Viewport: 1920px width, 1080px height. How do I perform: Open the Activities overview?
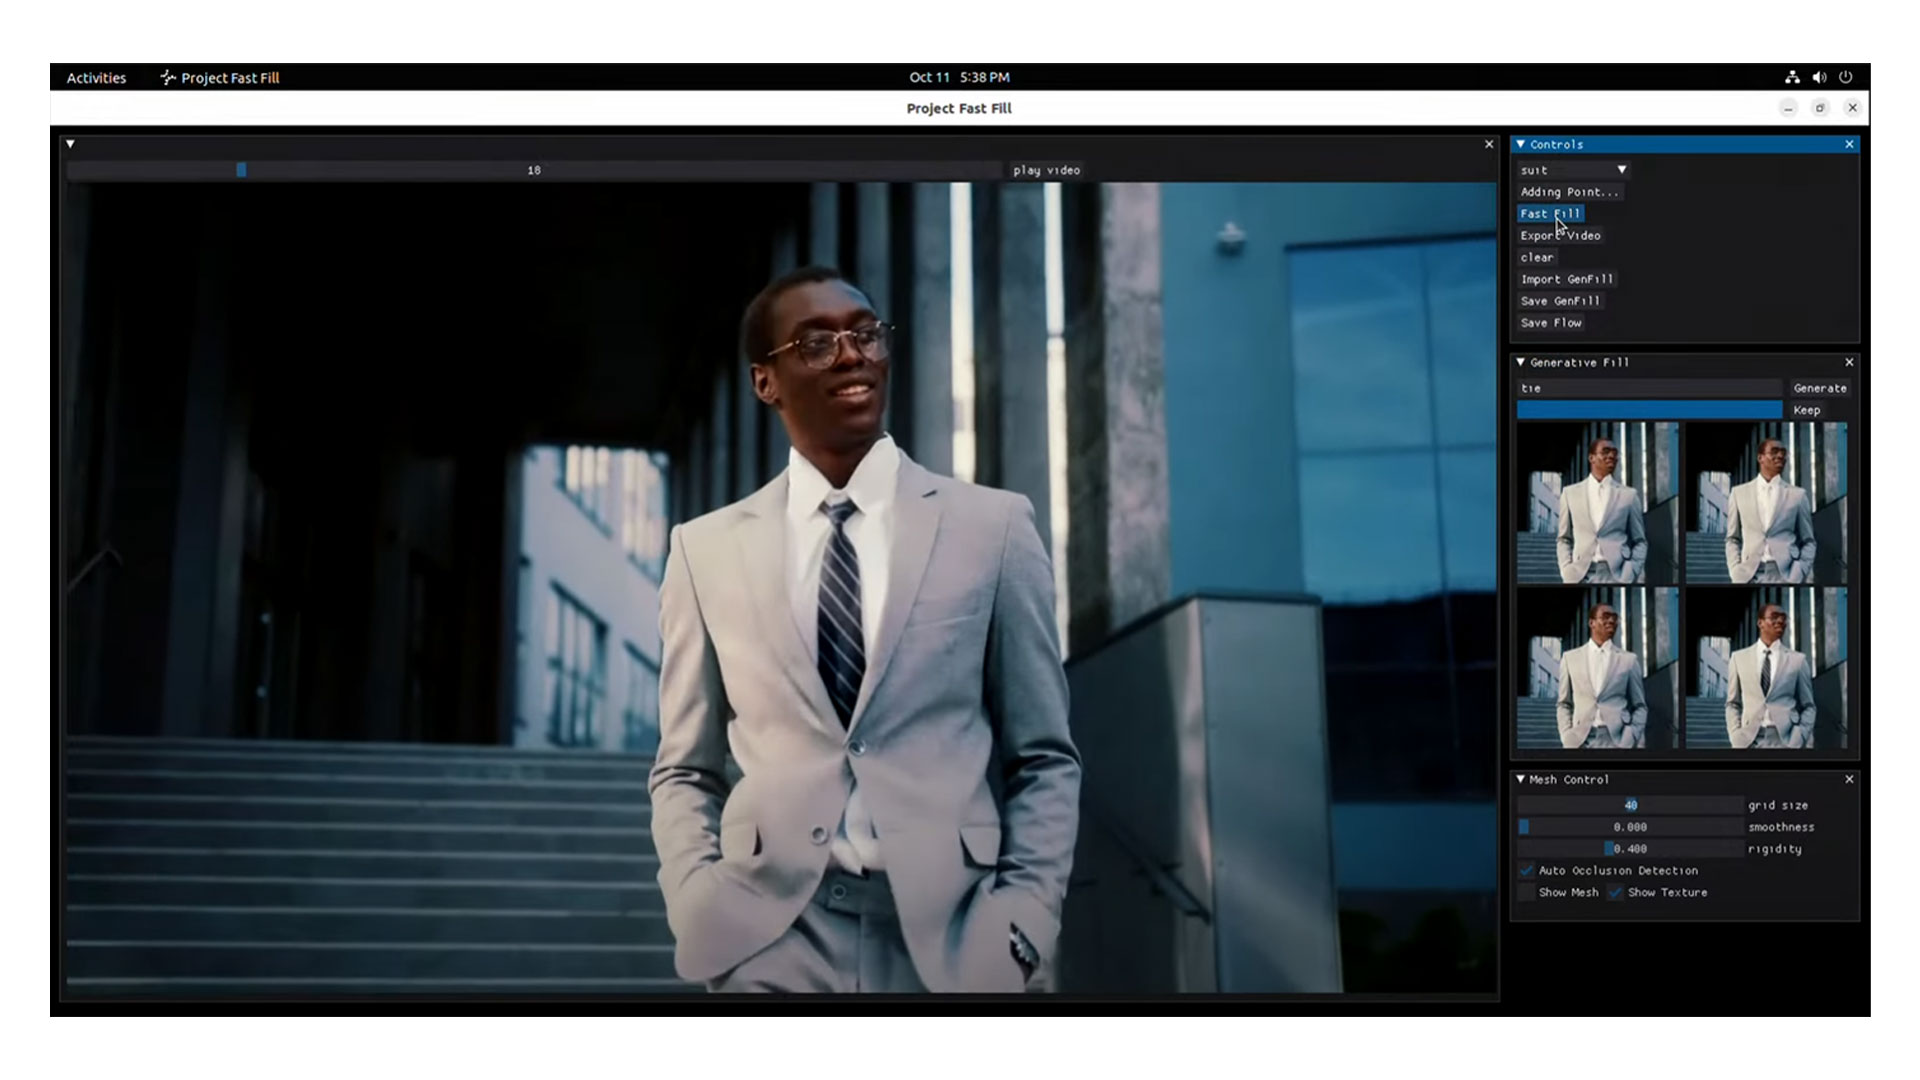[96, 77]
